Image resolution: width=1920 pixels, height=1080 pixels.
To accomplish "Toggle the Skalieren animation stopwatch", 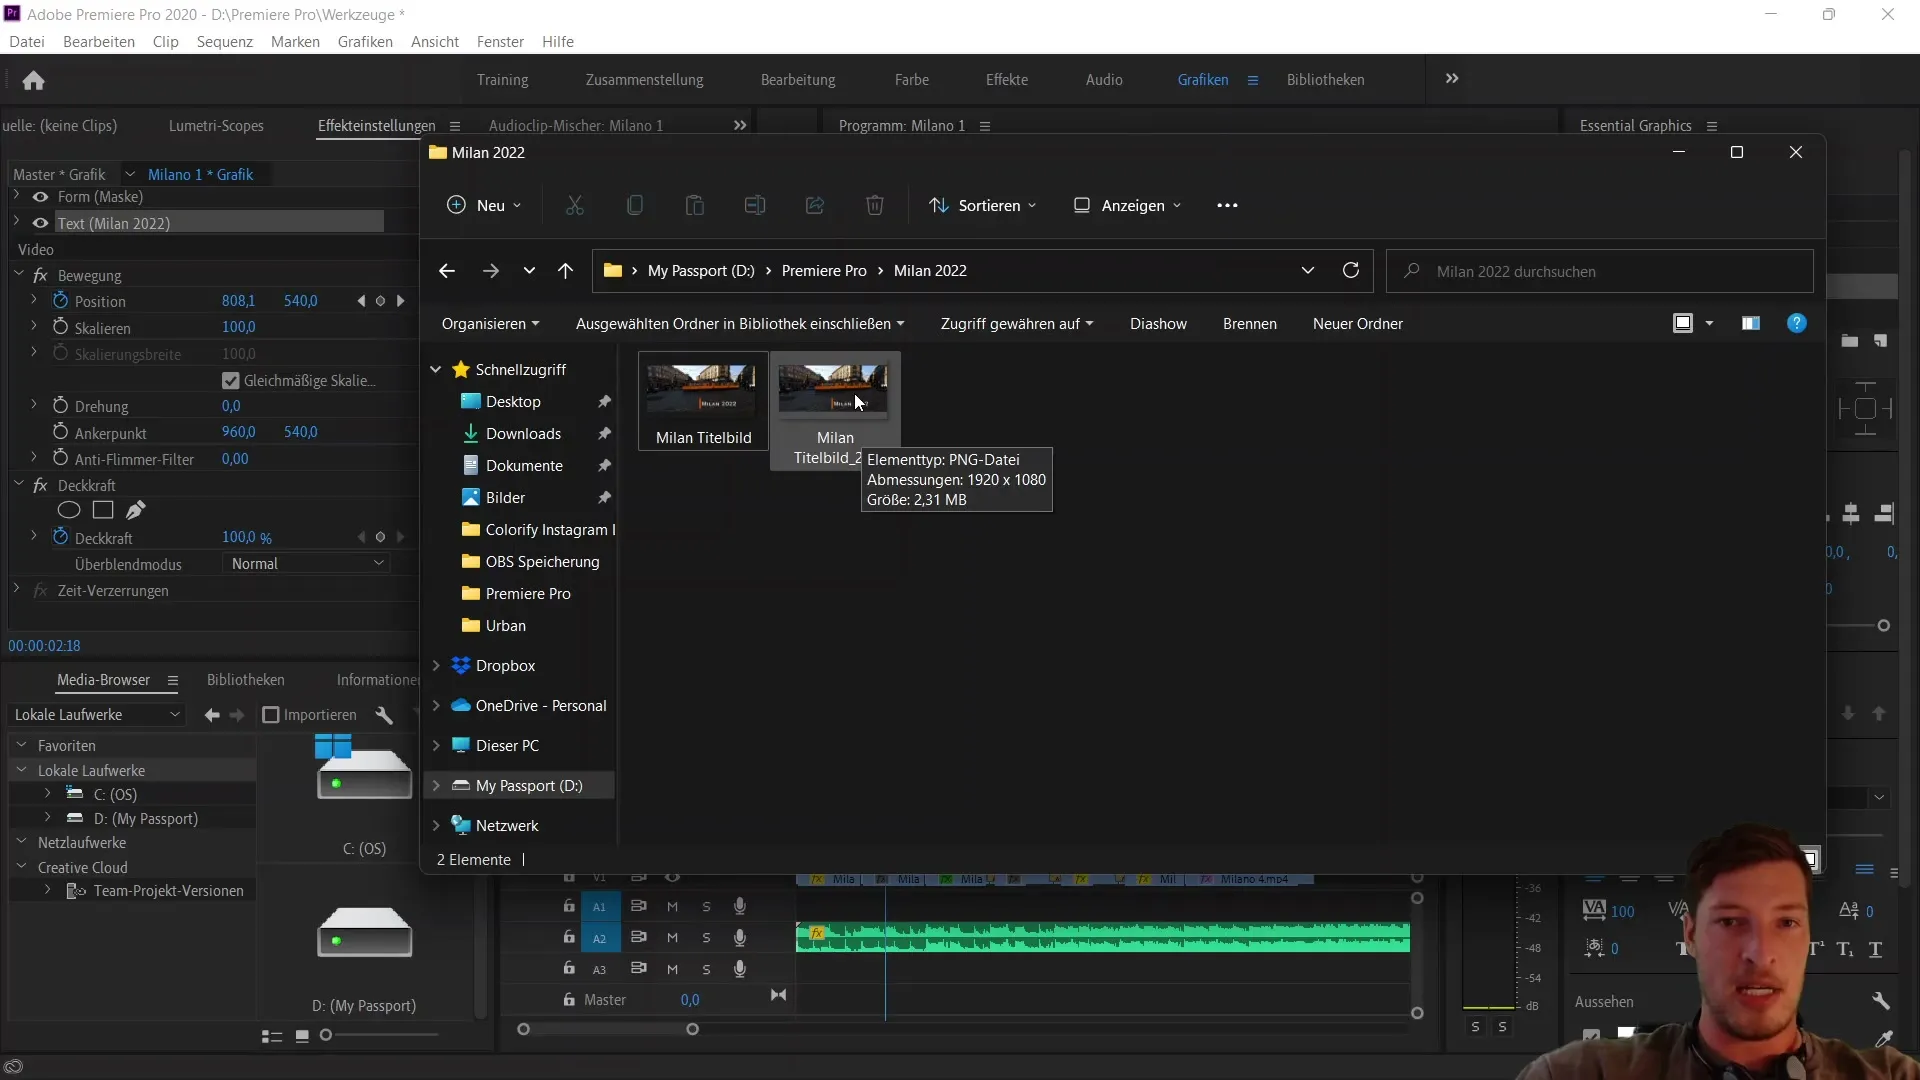I will [60, 327].
